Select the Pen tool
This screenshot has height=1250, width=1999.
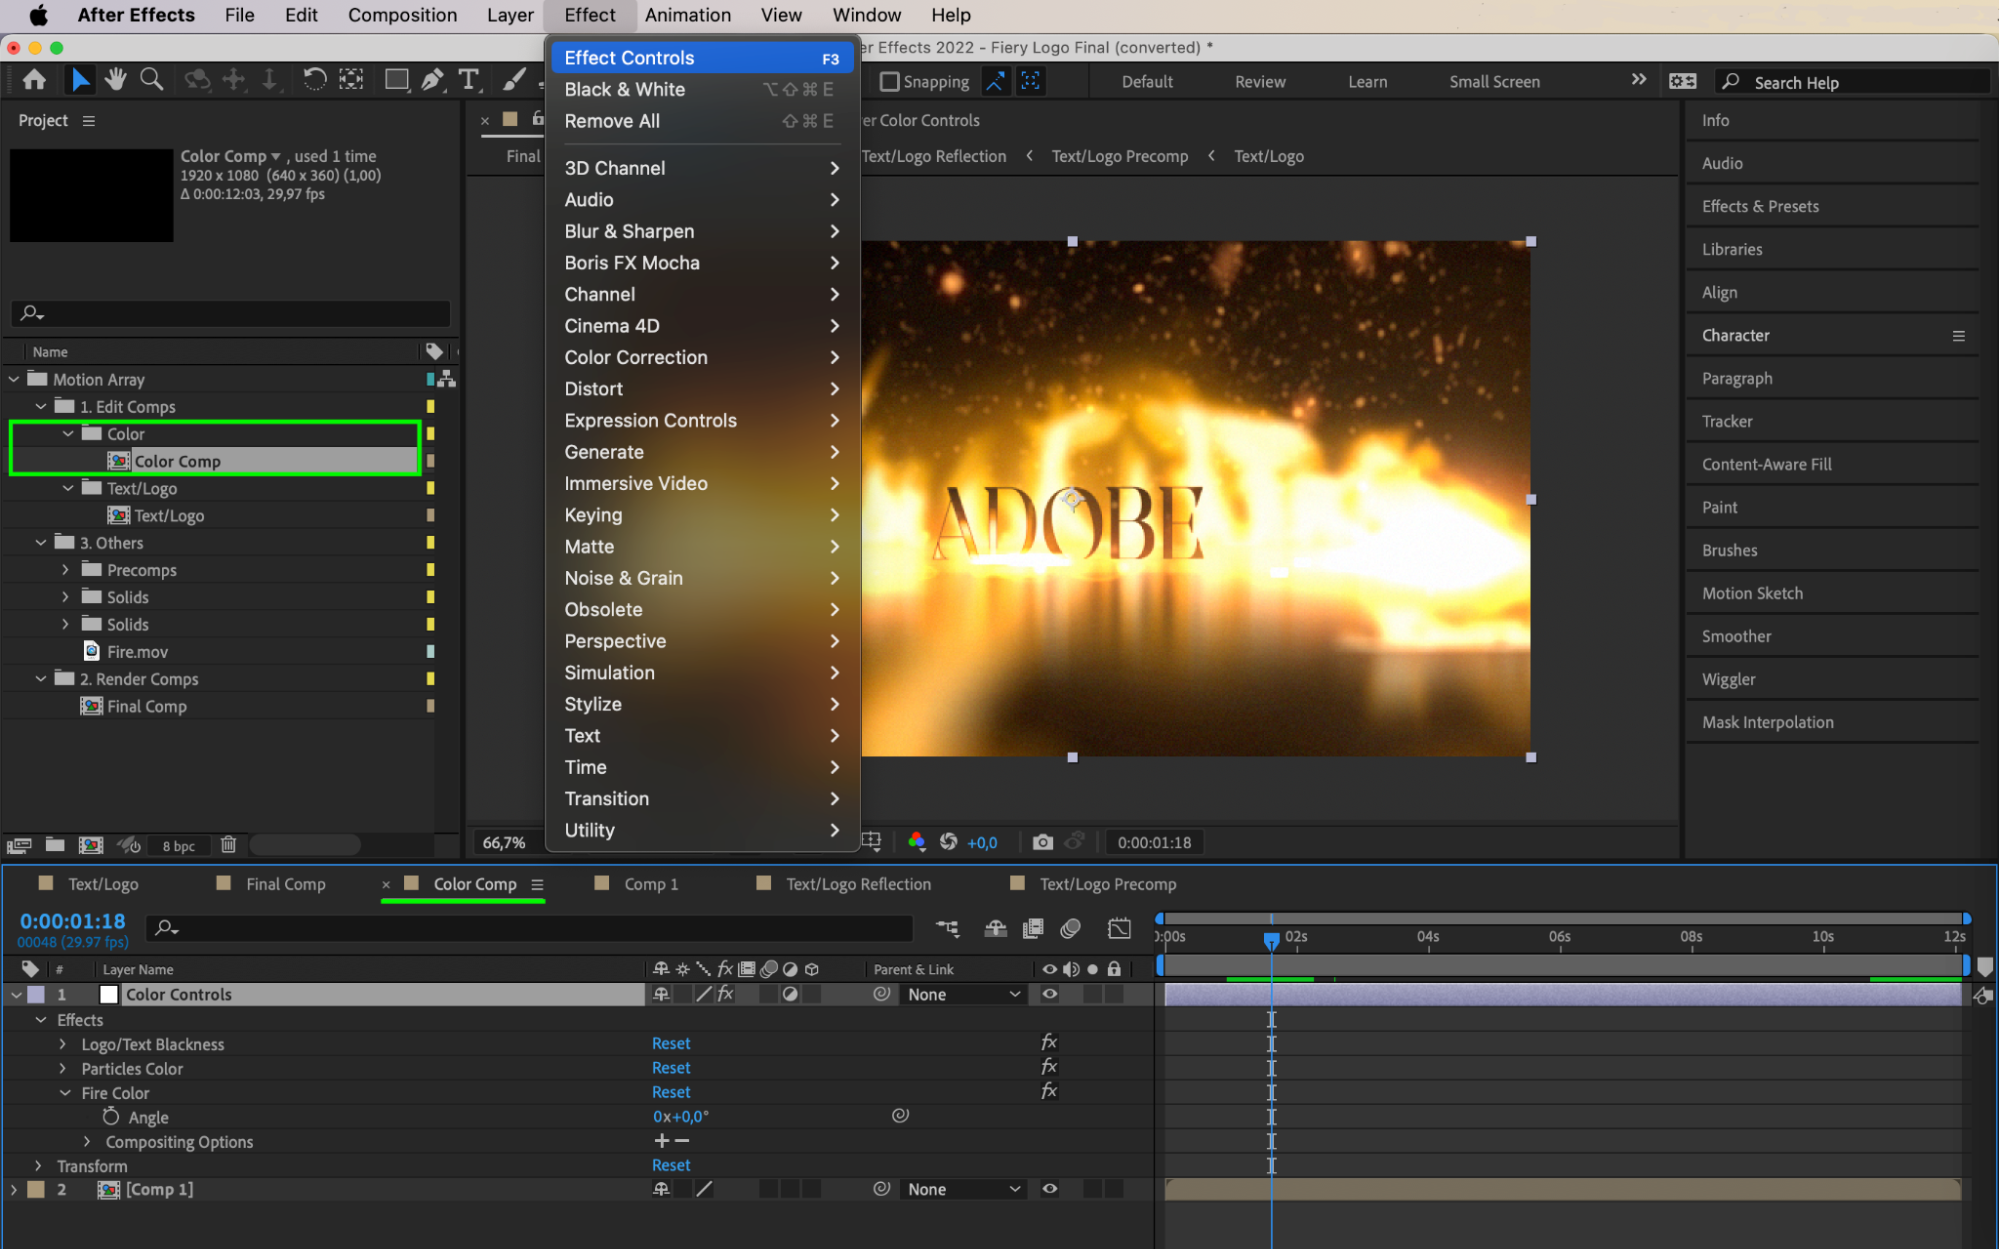[x=432, y=80]
